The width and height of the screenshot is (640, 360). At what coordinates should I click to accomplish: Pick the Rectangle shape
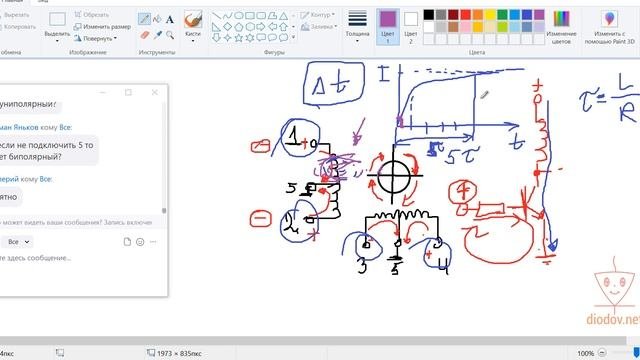(x=250, y=16)
